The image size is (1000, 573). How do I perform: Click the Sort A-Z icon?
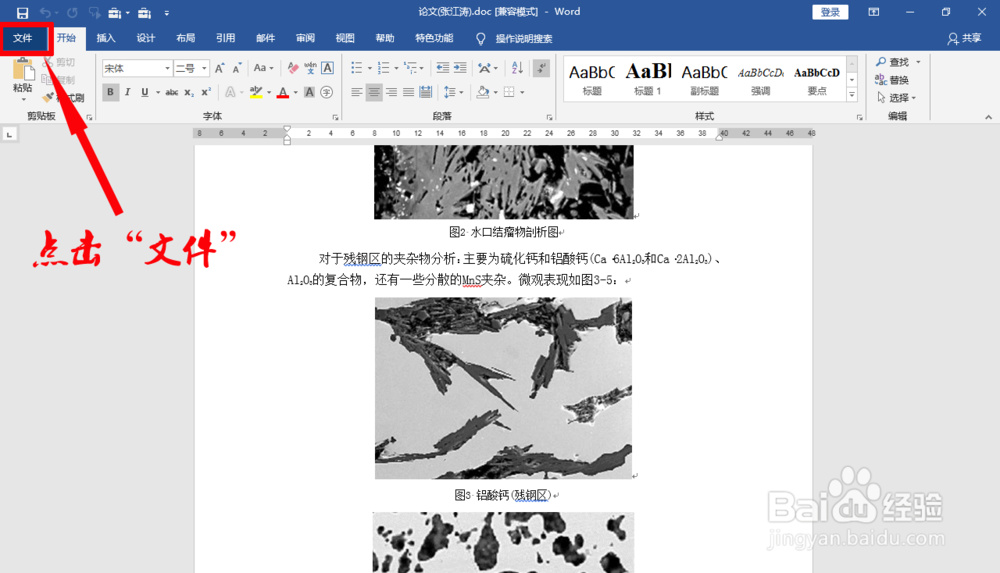tap(517, 68)
